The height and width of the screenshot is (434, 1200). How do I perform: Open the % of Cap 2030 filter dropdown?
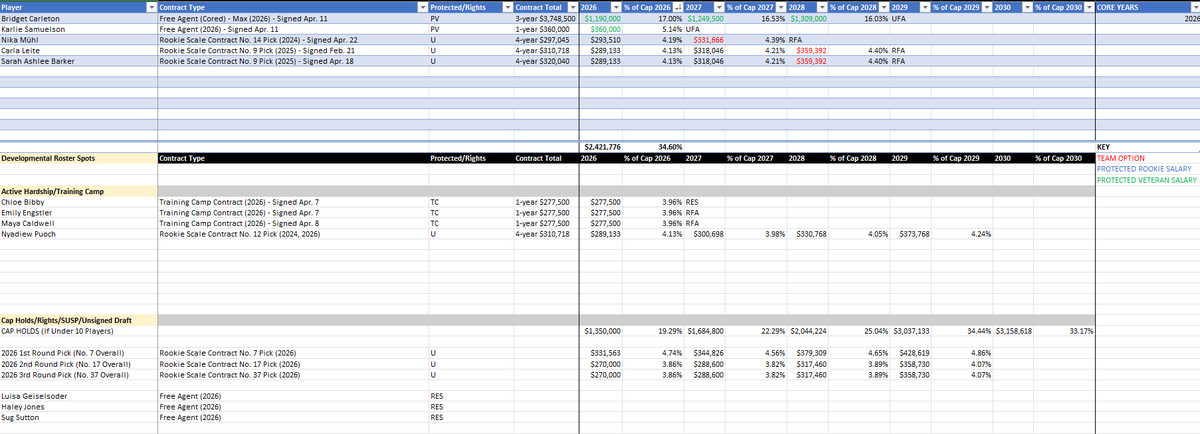click(1090, 7)
